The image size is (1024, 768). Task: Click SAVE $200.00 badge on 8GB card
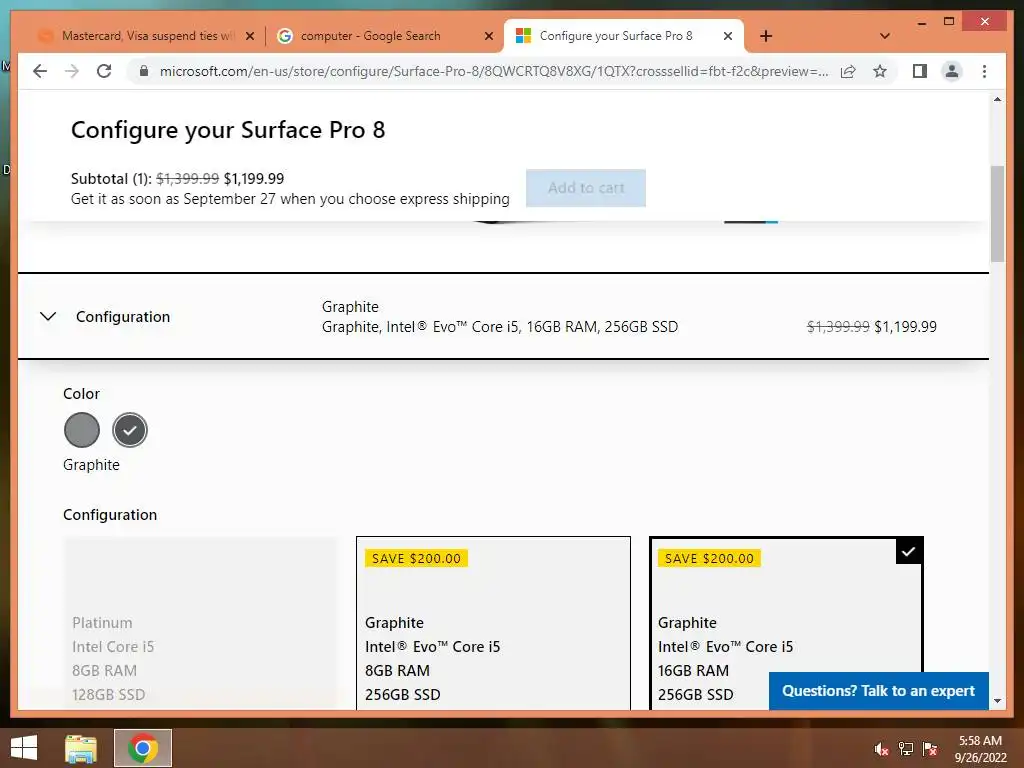(x=417, y=558)
